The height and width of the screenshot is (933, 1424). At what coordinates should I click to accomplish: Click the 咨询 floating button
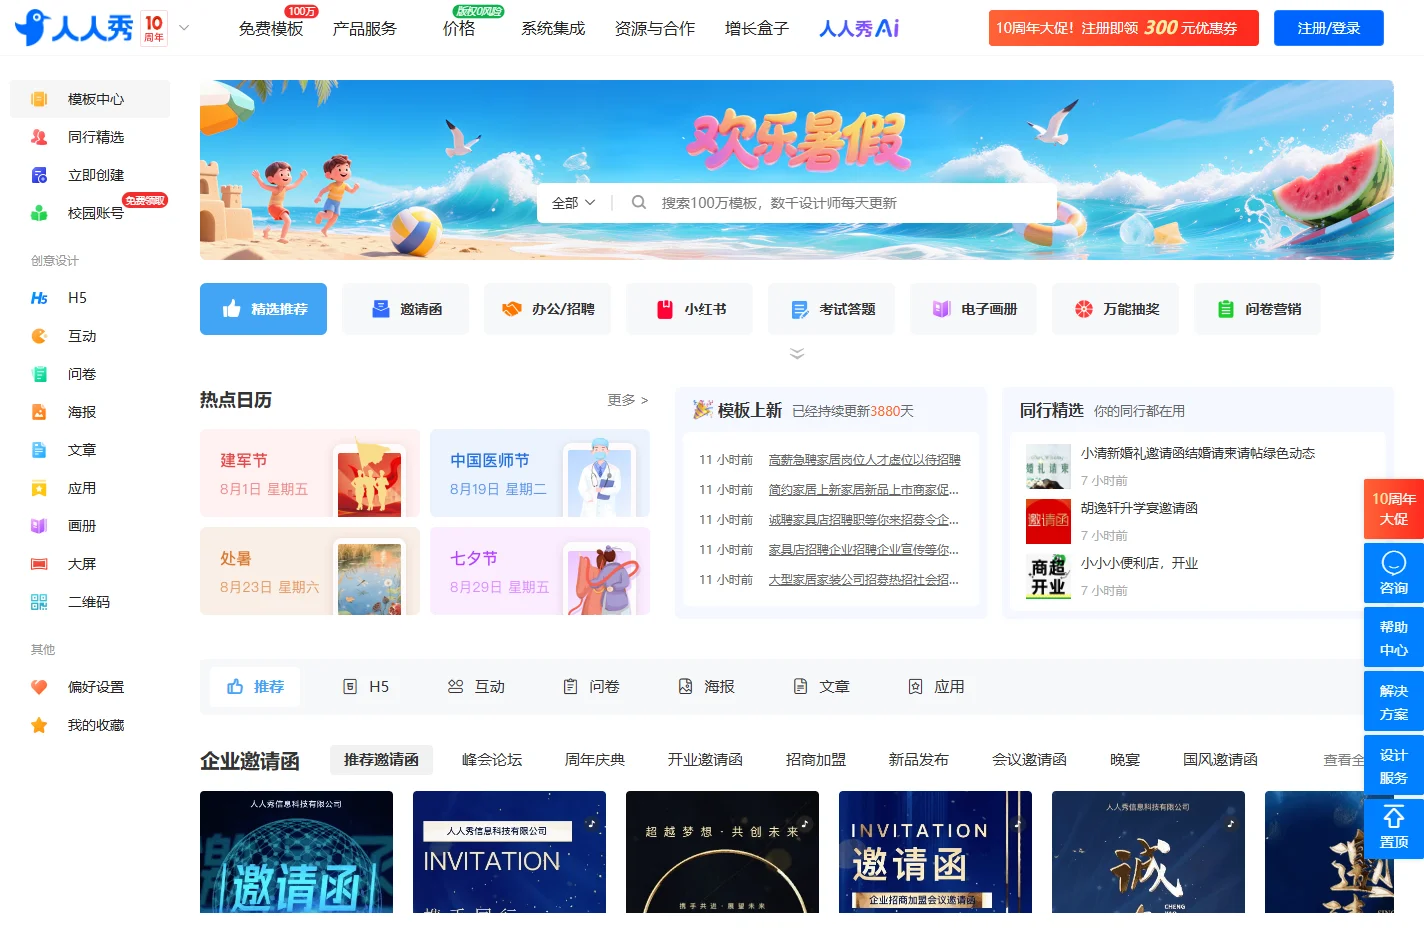[x=1394, y=573]
